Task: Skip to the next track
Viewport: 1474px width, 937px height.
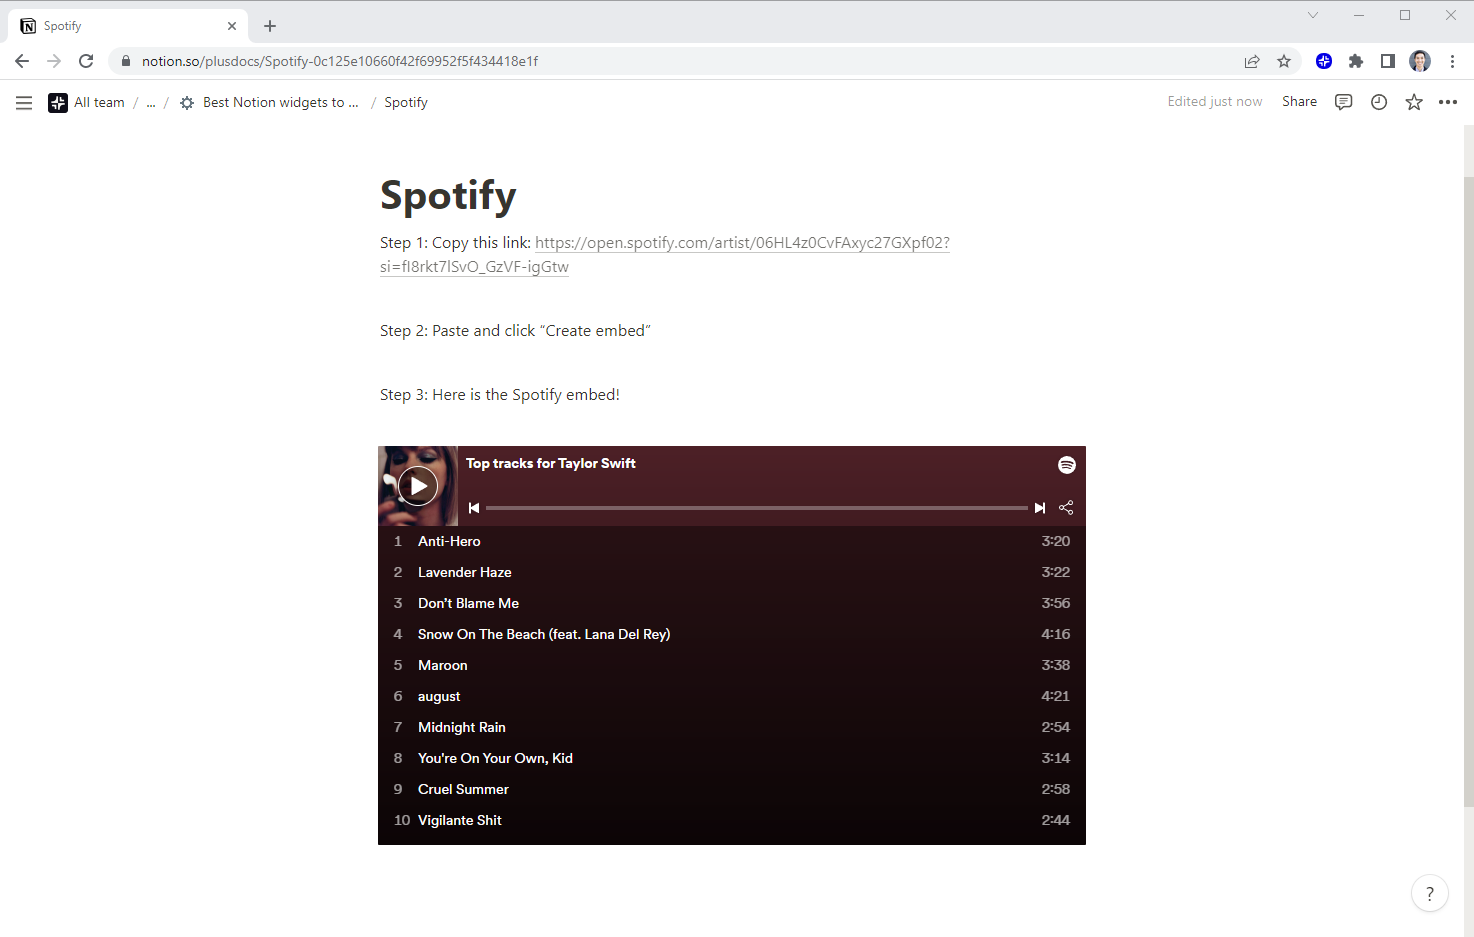Action: (1040, 508)
